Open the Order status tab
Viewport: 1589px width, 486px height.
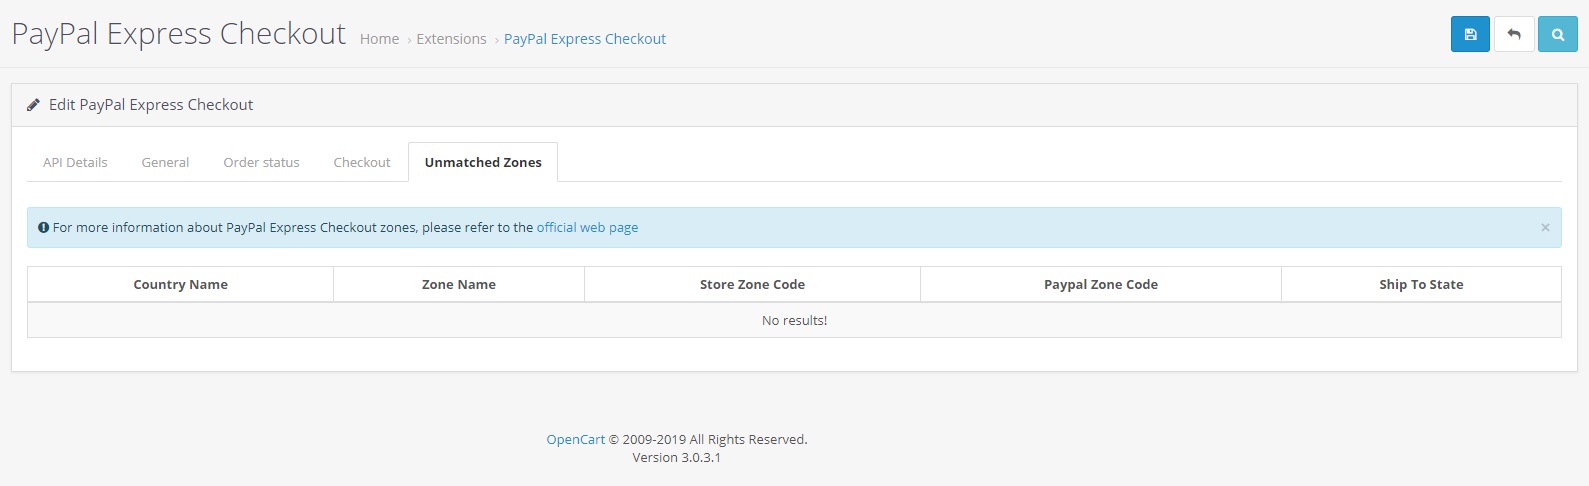[x=261, y=162]
